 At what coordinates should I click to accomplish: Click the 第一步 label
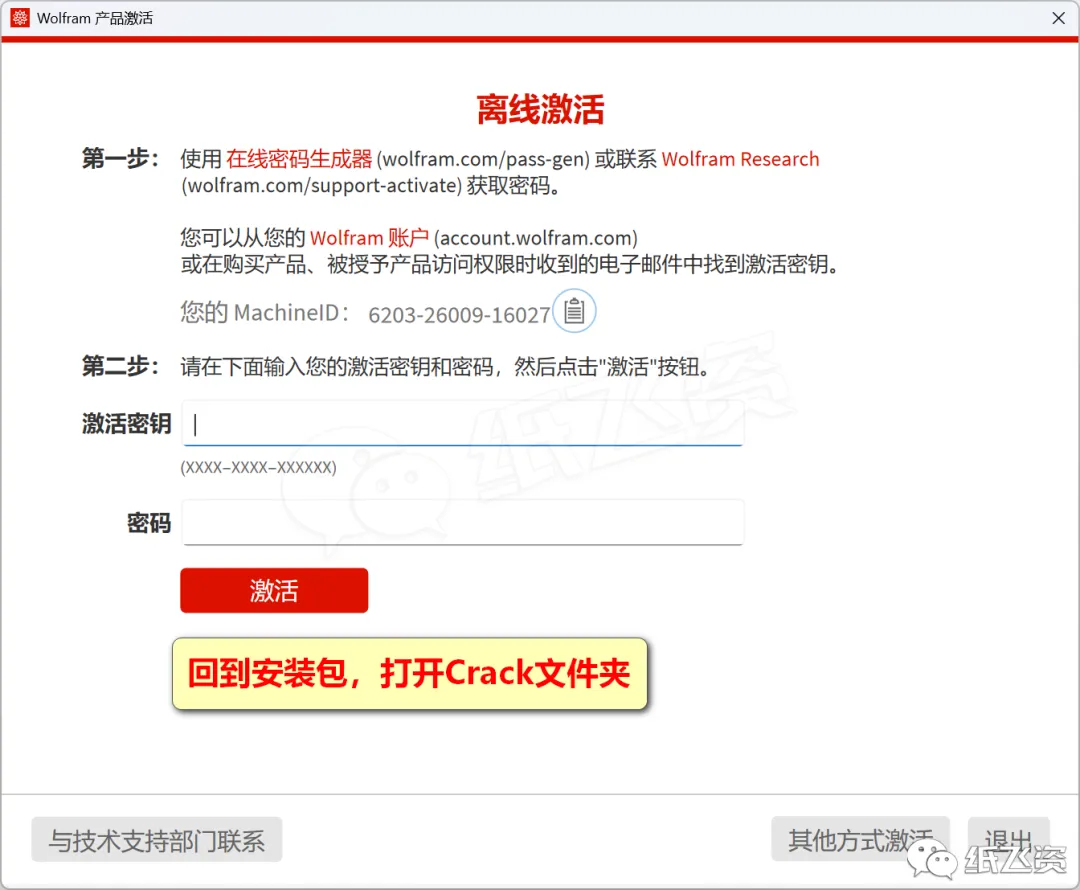(121, 158)
